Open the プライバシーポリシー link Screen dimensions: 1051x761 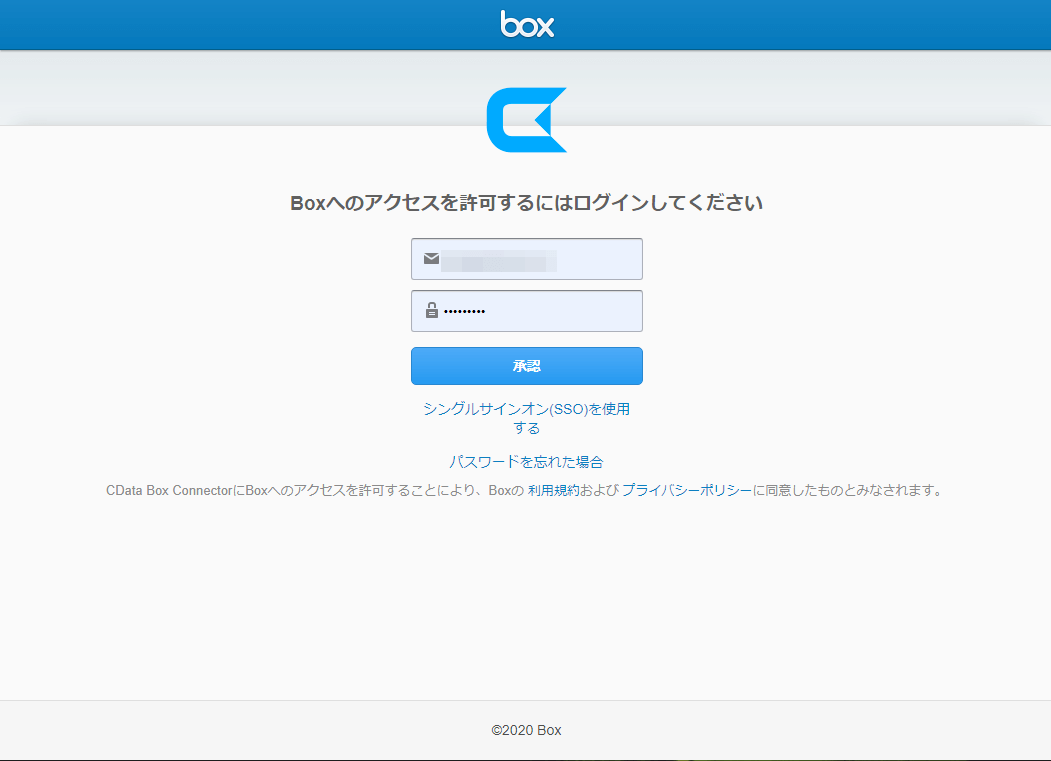tap(687, 491)
